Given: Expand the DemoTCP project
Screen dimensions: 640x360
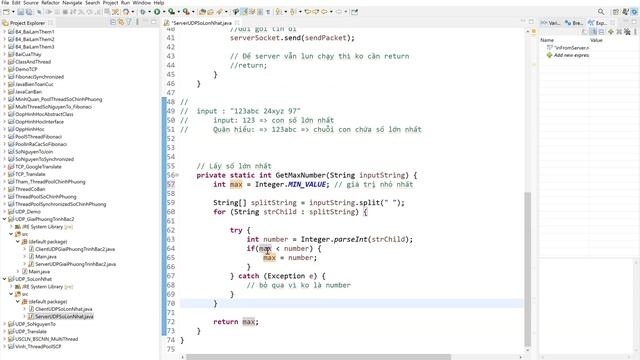Looking at the screenshot, I should 4,69.
